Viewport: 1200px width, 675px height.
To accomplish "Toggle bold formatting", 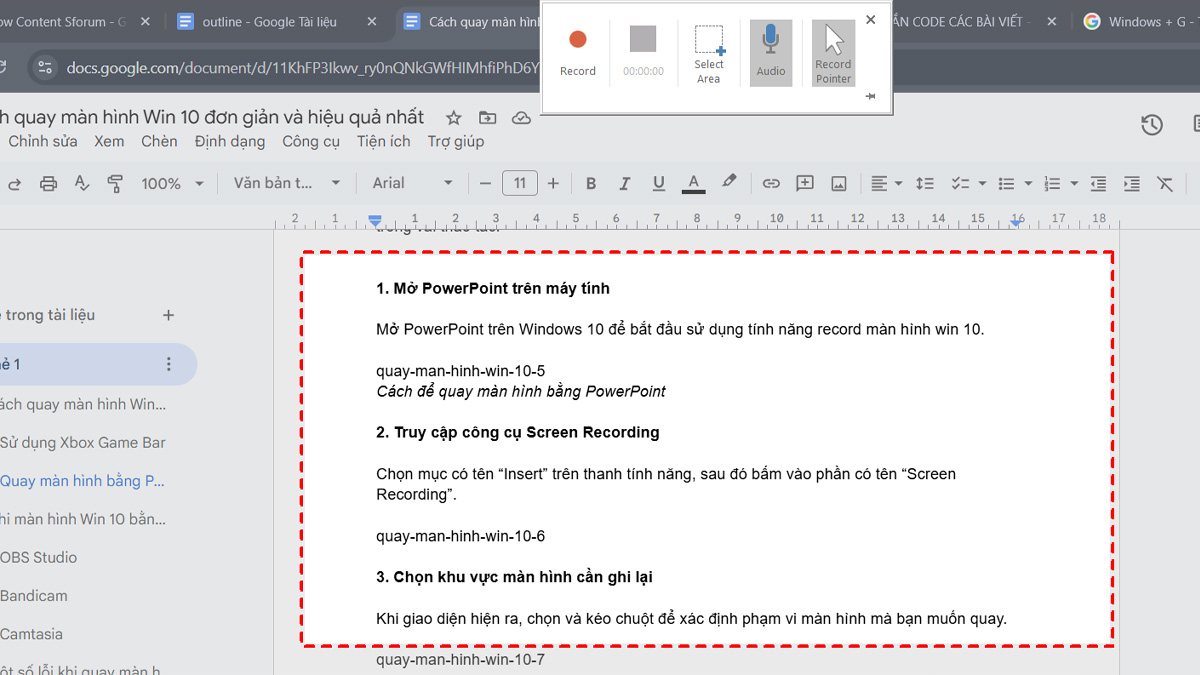I will (591, 183).
